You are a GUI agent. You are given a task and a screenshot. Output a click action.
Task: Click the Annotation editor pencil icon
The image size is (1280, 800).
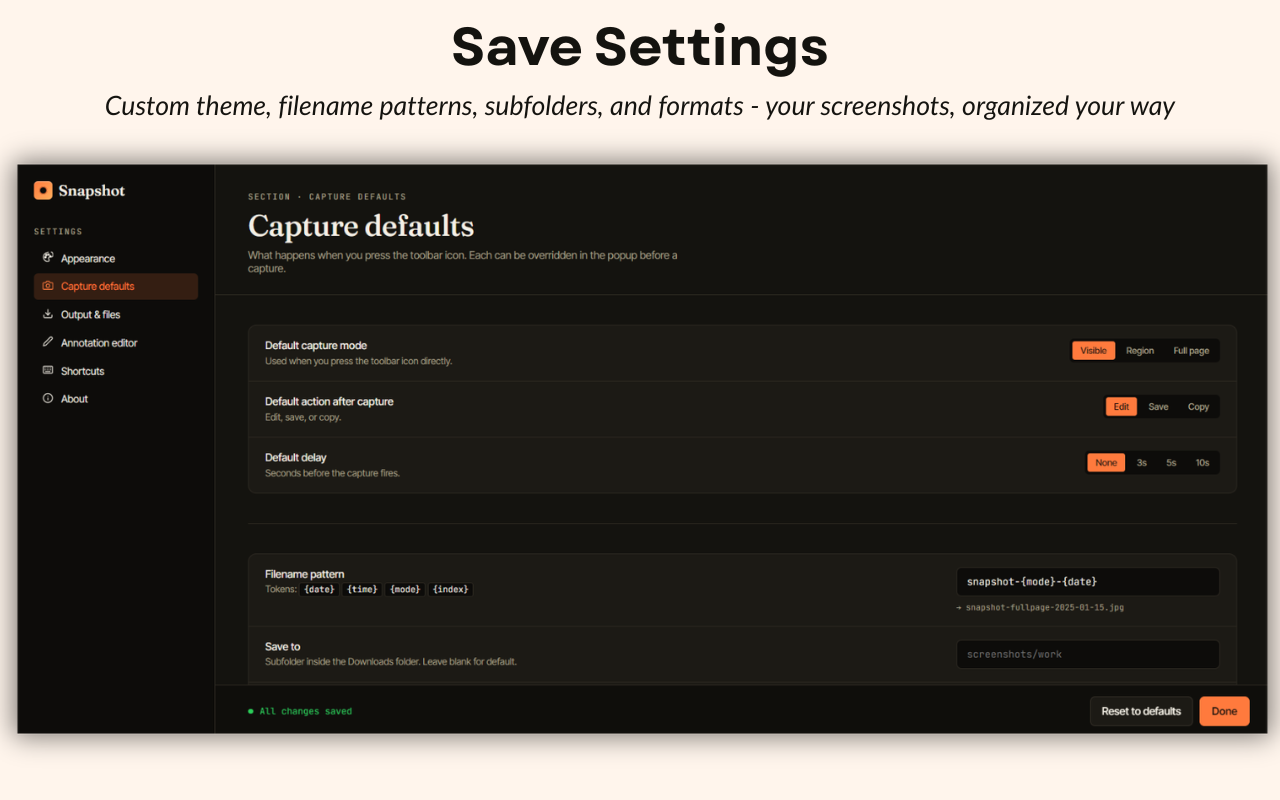[48, 342]
